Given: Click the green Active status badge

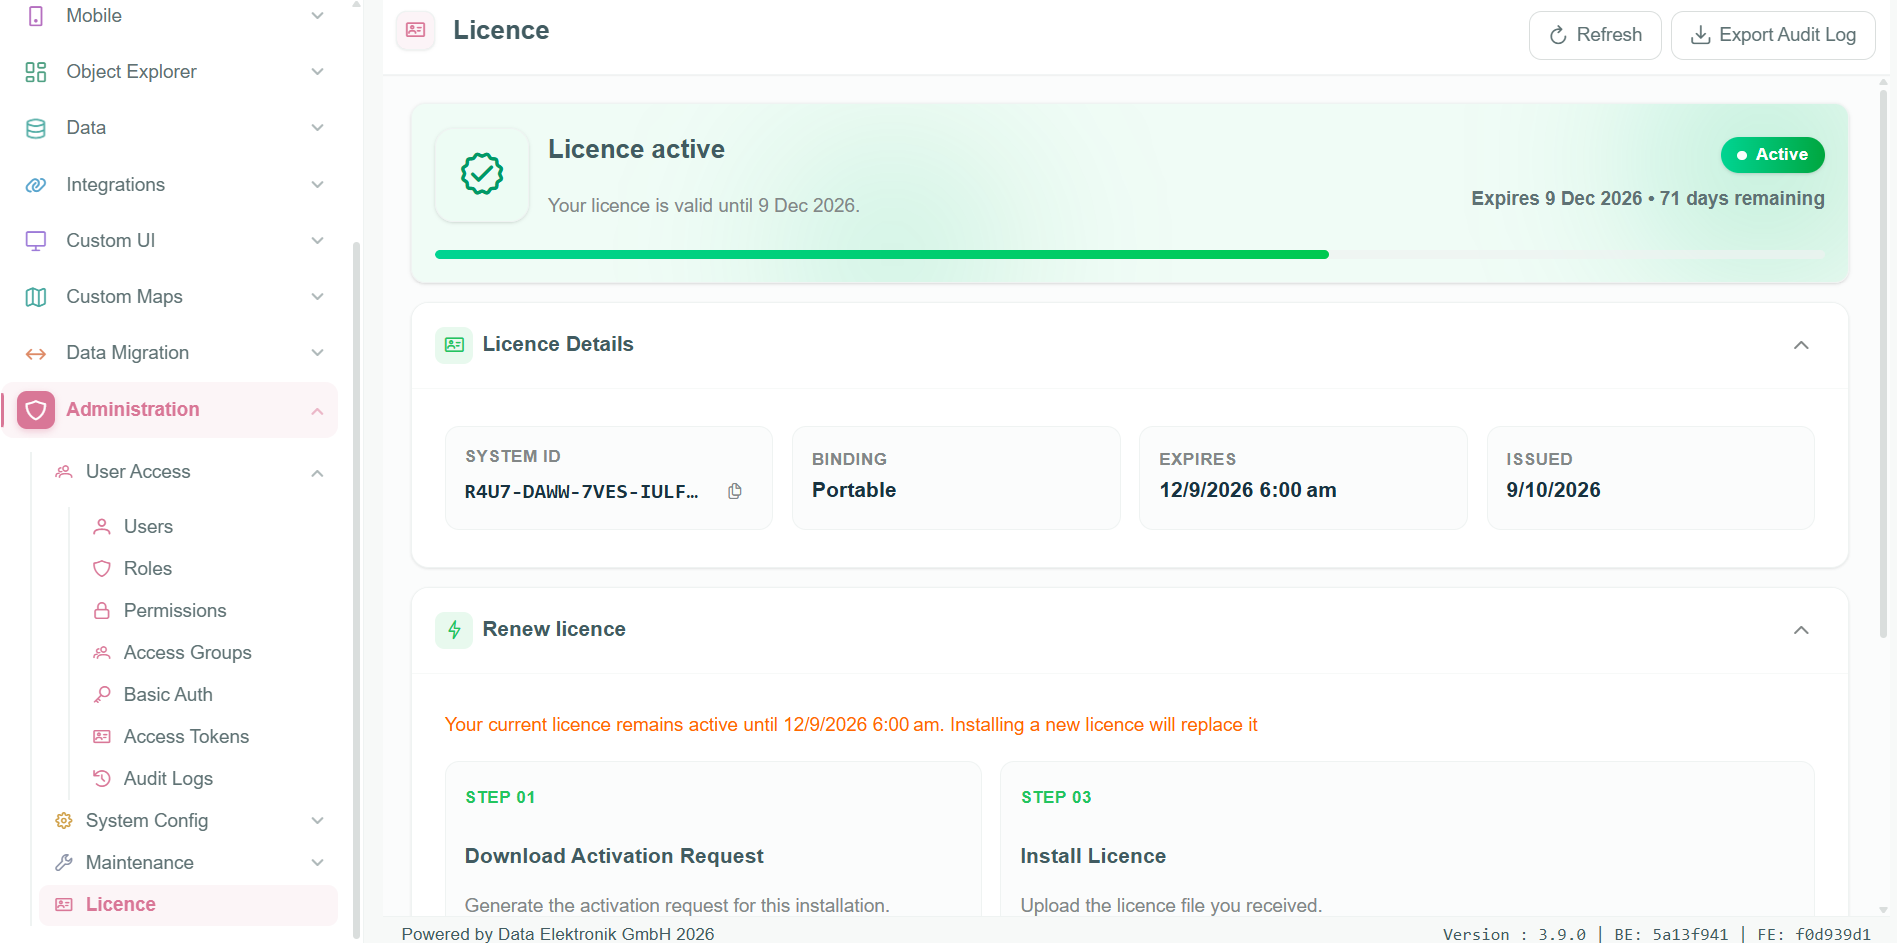Looking at the screenshot, I should 1772,155.
